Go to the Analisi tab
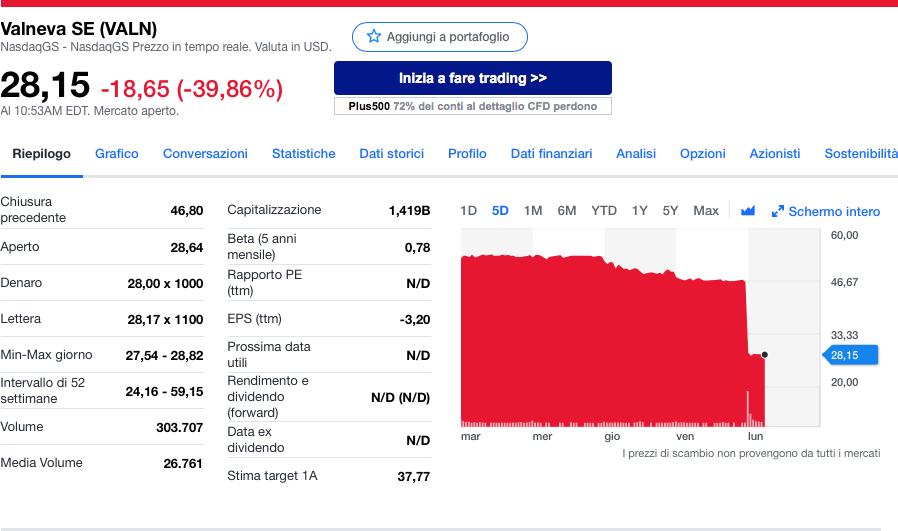 pos(636,154)
